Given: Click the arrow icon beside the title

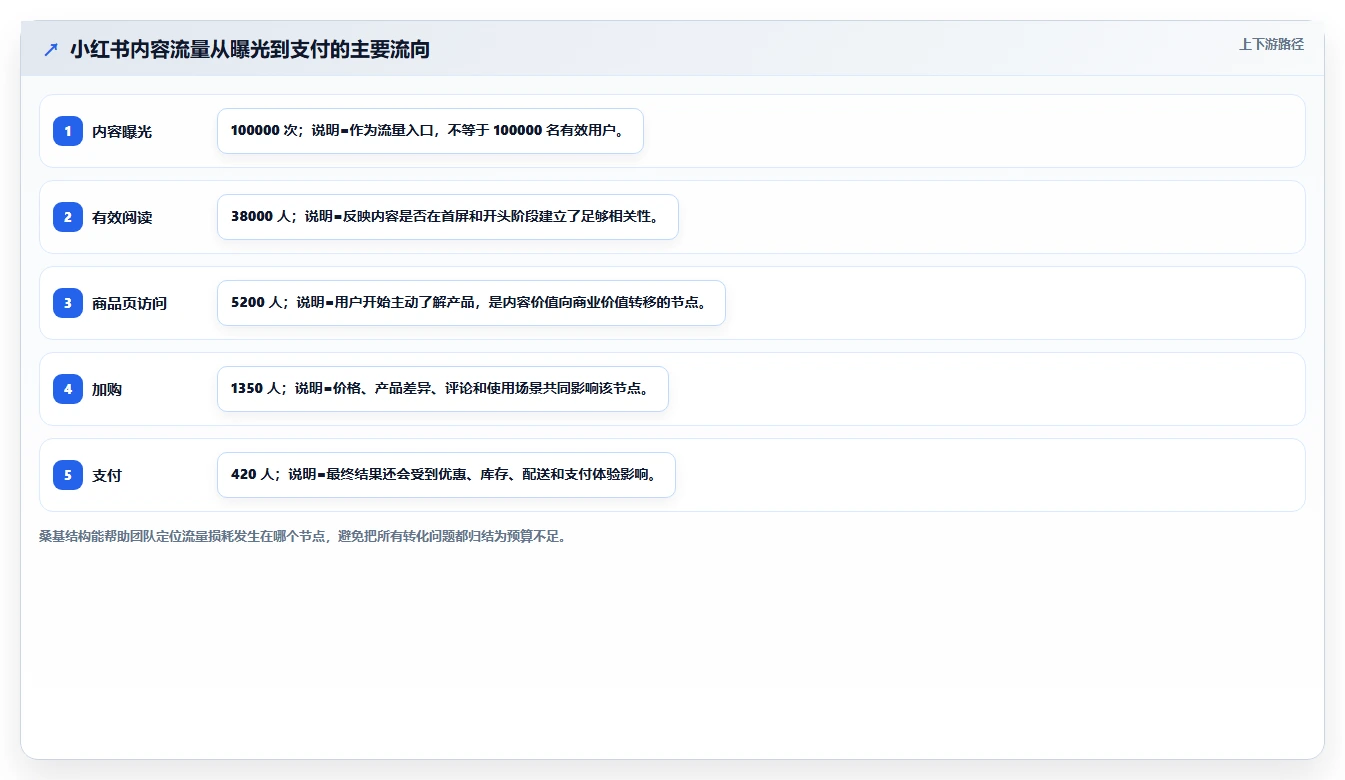Looking at the screenshot, I should 51,49.
